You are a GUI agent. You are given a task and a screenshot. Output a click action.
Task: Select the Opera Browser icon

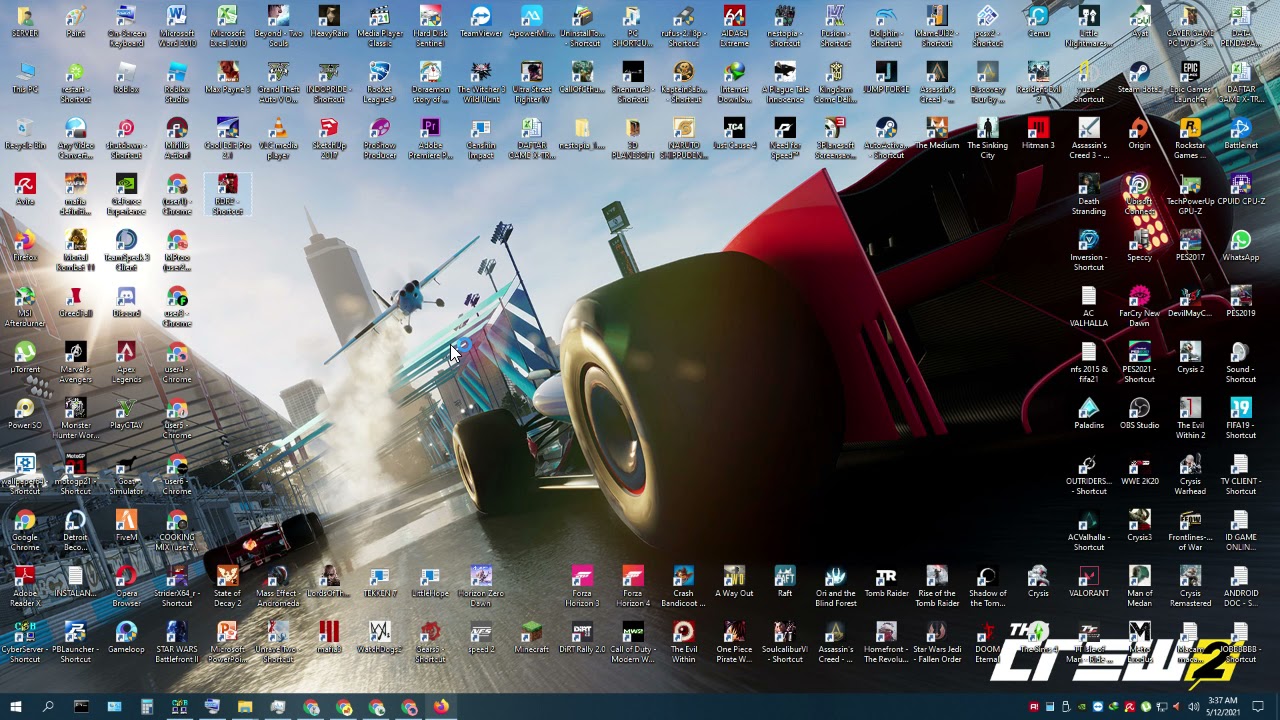pyautogui.click(x=126, y=587)
